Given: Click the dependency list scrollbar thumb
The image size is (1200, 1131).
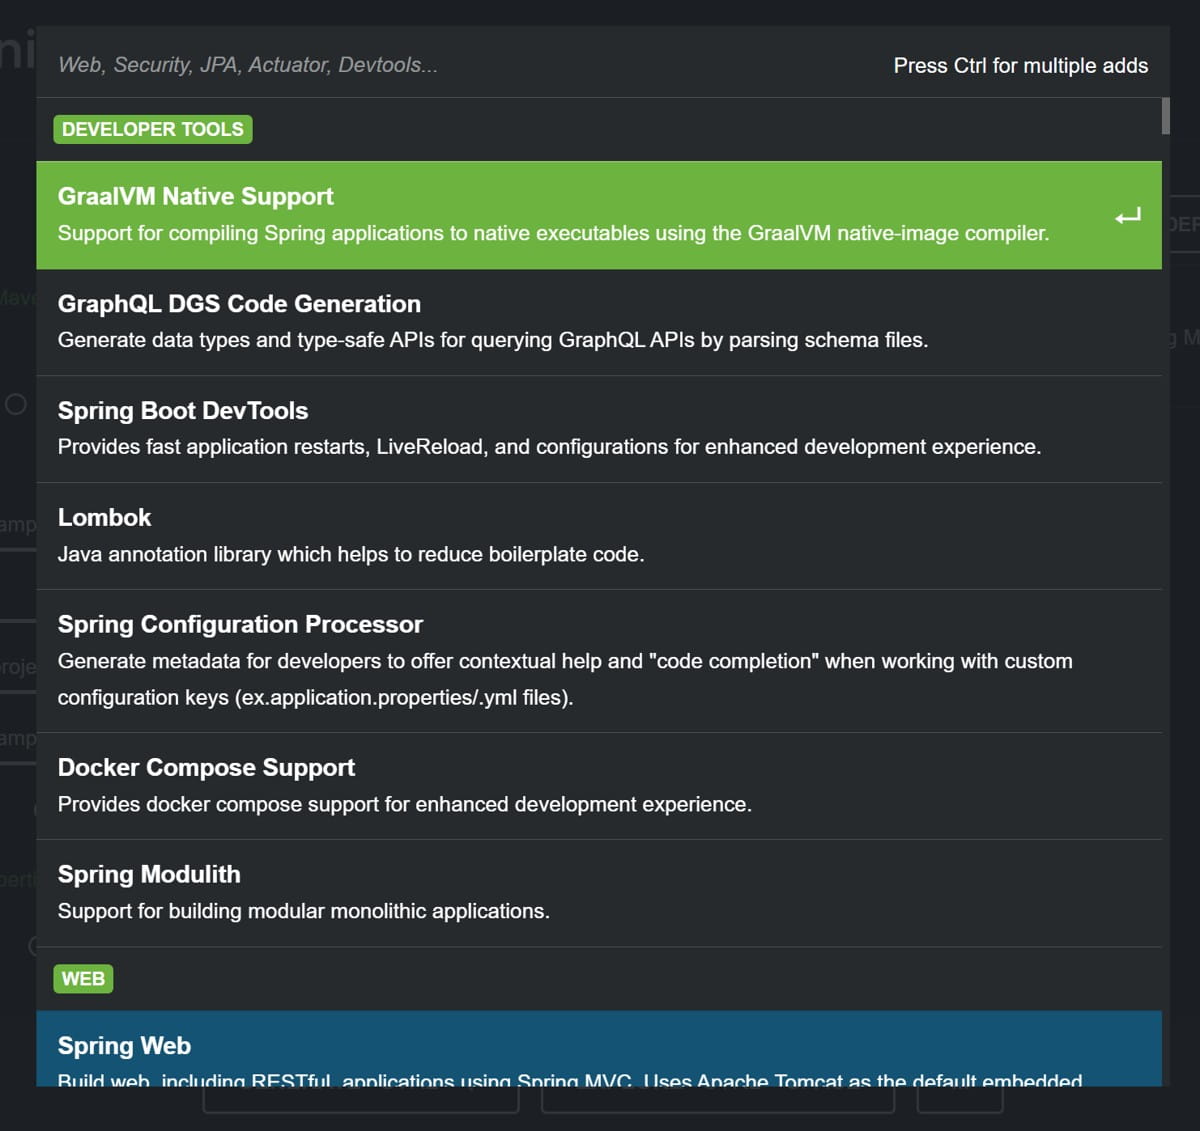Looking at the screenshot, I should coord(1166,116).
